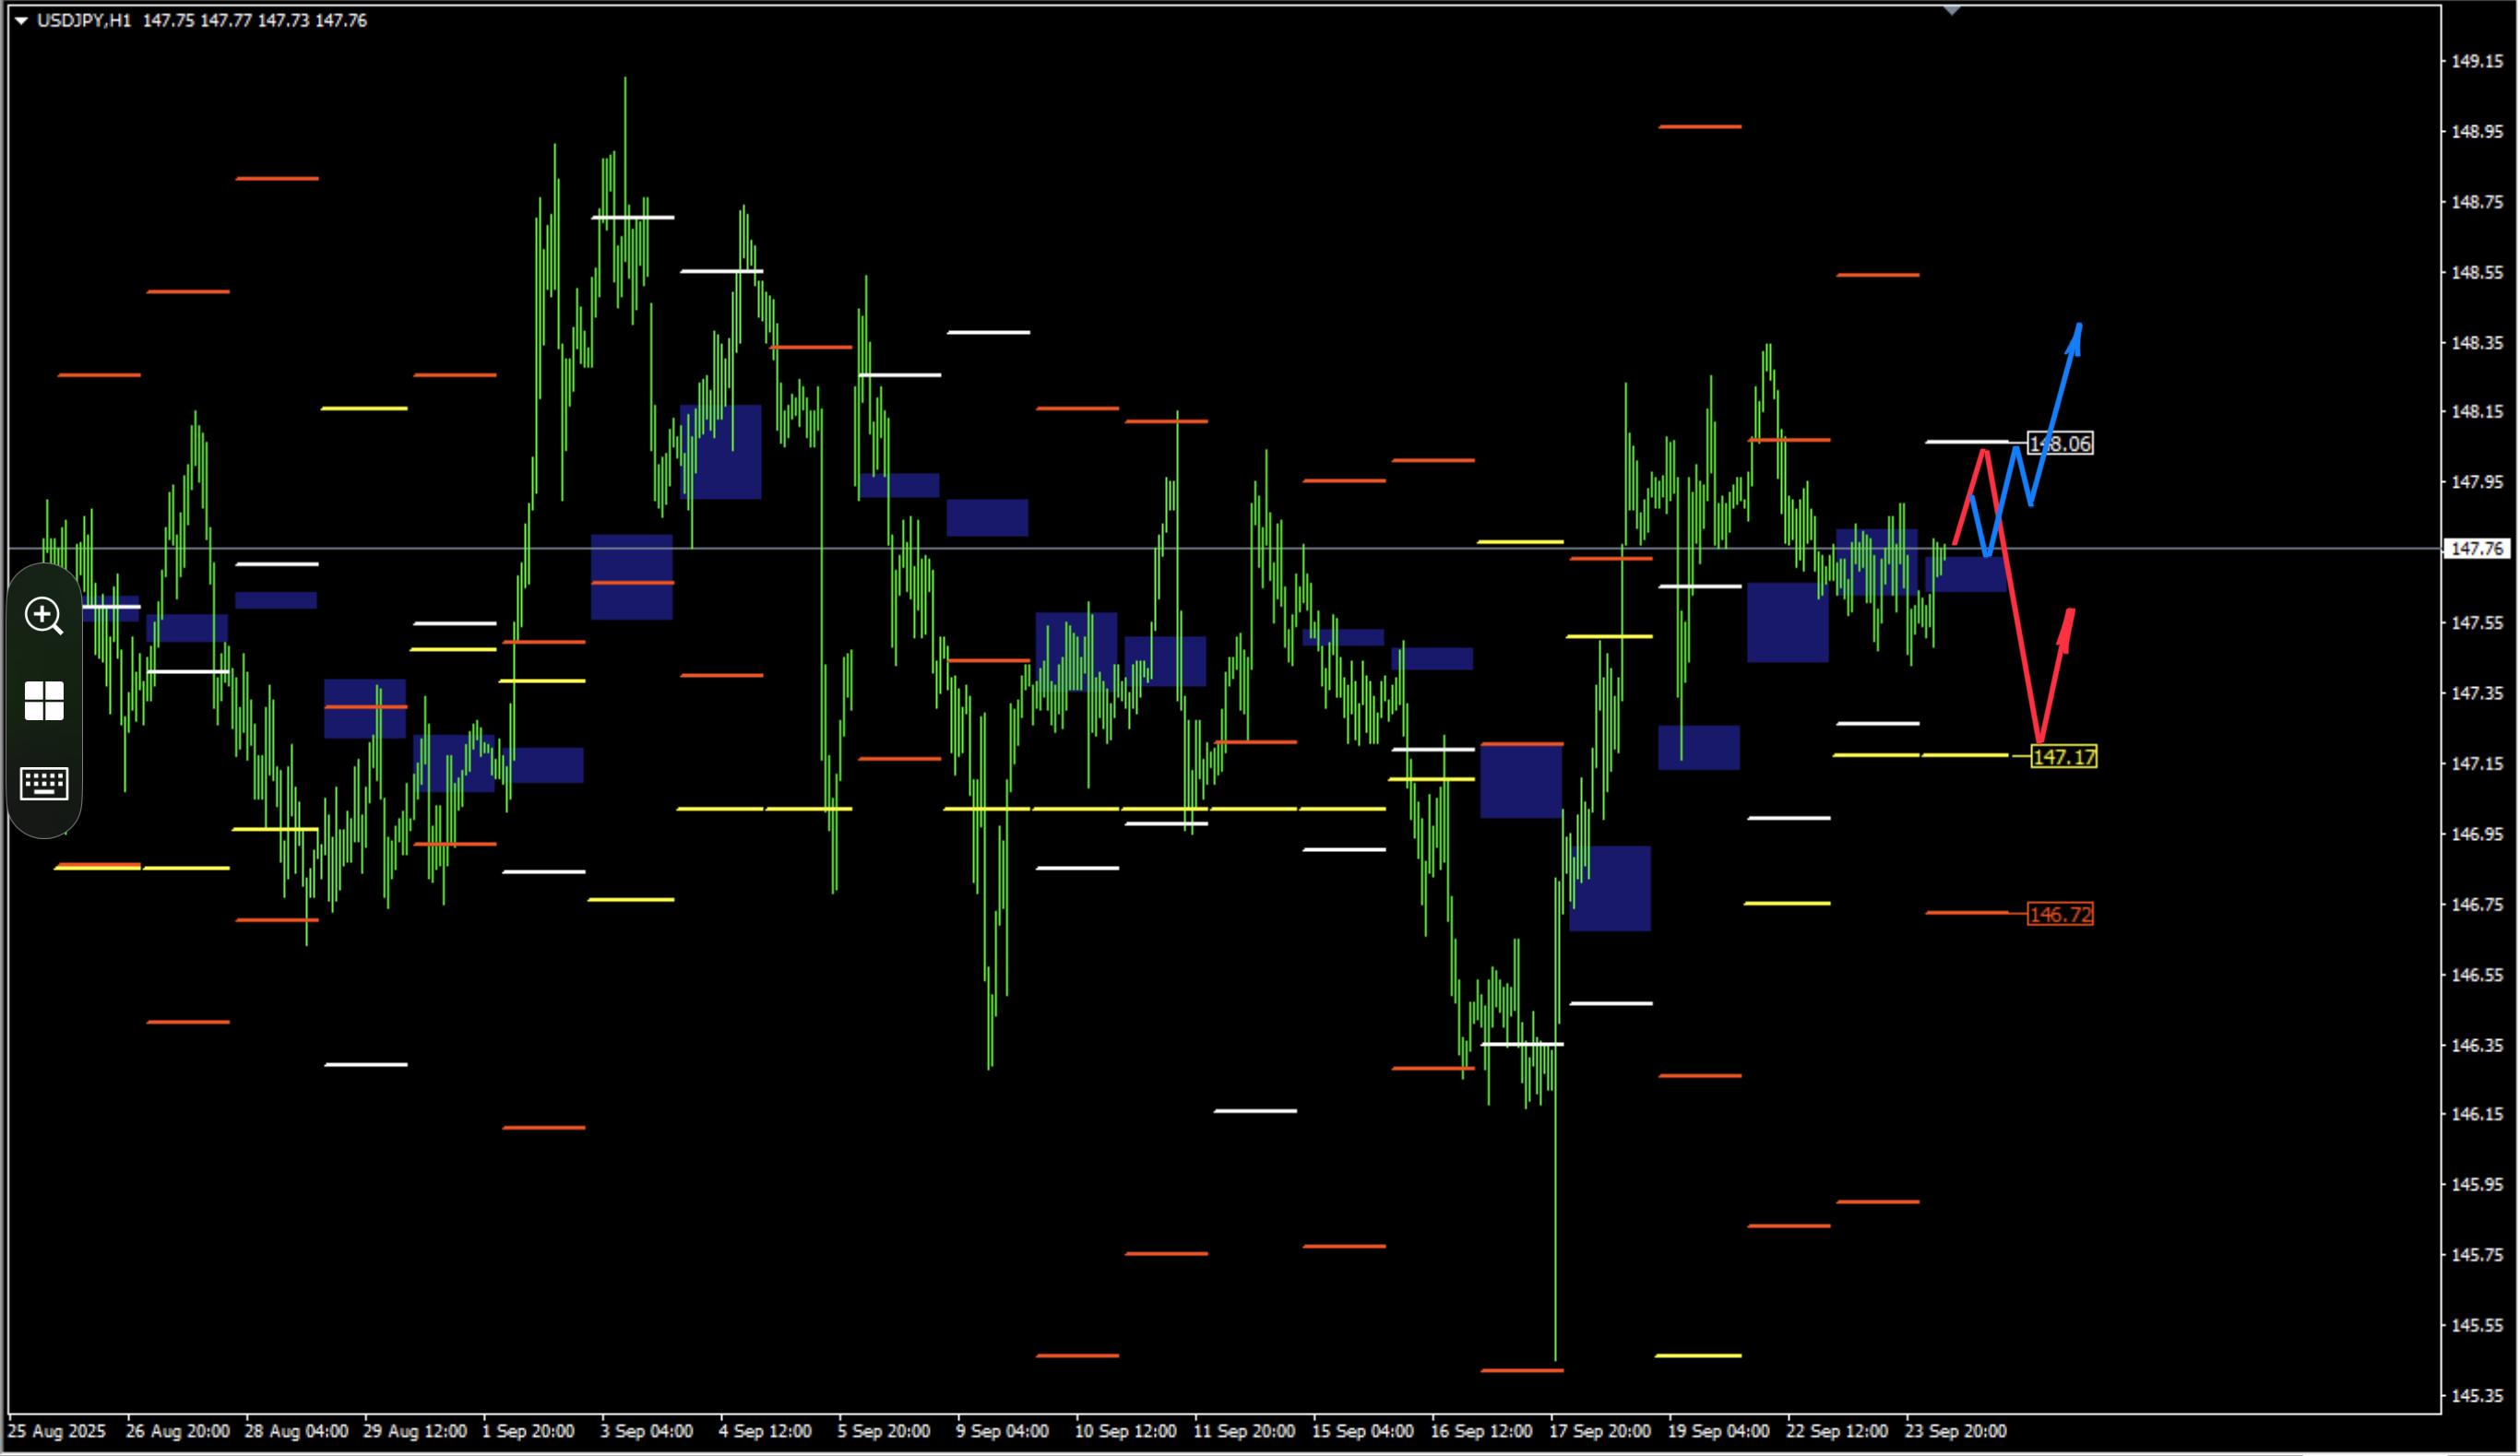Click the USDJPY,H1 symbol label
2520x1456 pixels.
pyautogui.click(x=84, y=21)
